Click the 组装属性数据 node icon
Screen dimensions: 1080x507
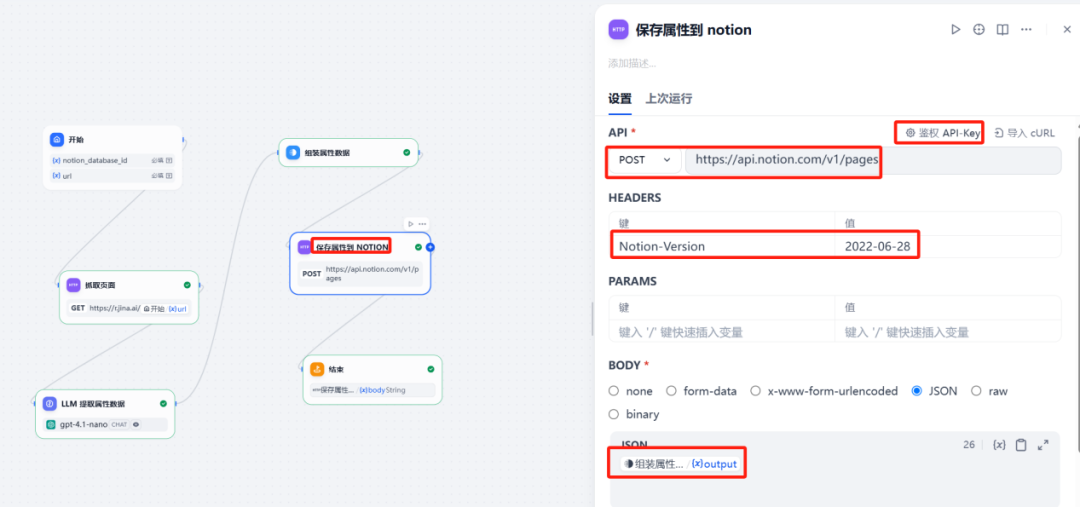click(x=292, y=152)
